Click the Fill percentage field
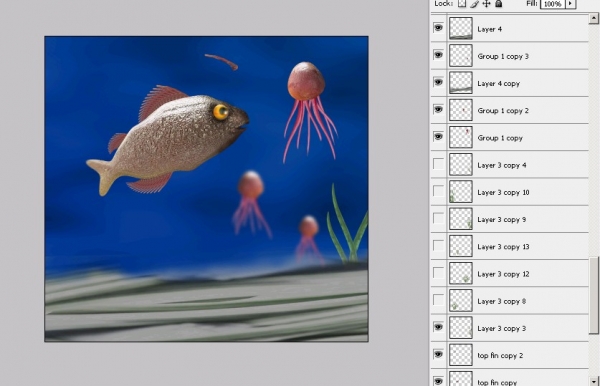The width and height of the screenshot is (600, 386). 553,4
